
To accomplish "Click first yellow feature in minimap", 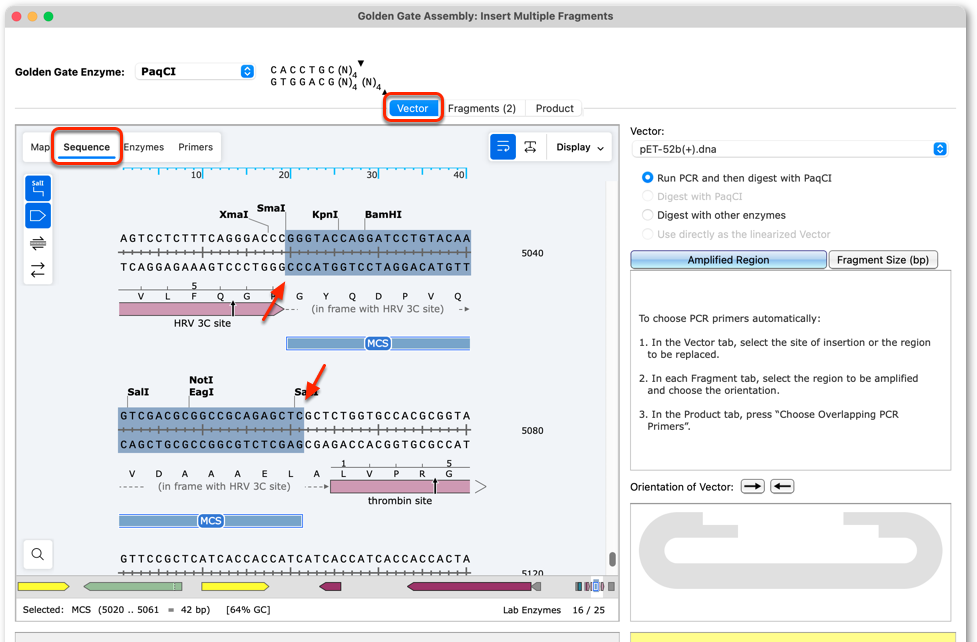I will click(x=44, y=587).
